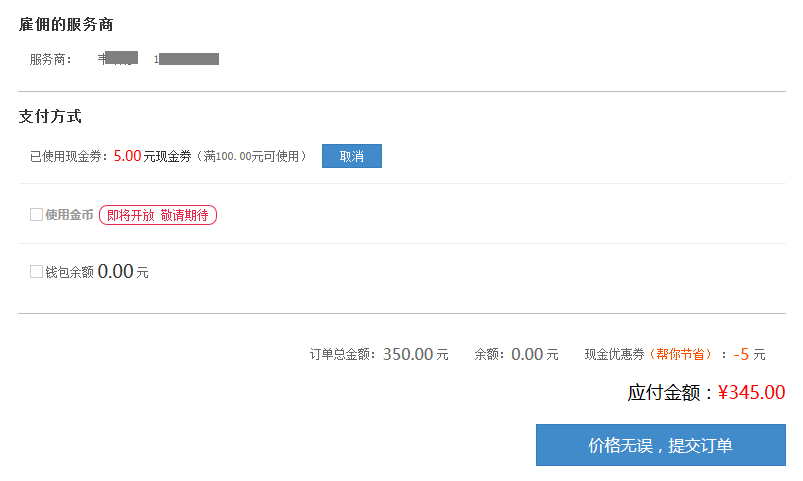Click the 支付方式 section heading
The width and height of the screenshot is (803, 481).
[50, 116]
